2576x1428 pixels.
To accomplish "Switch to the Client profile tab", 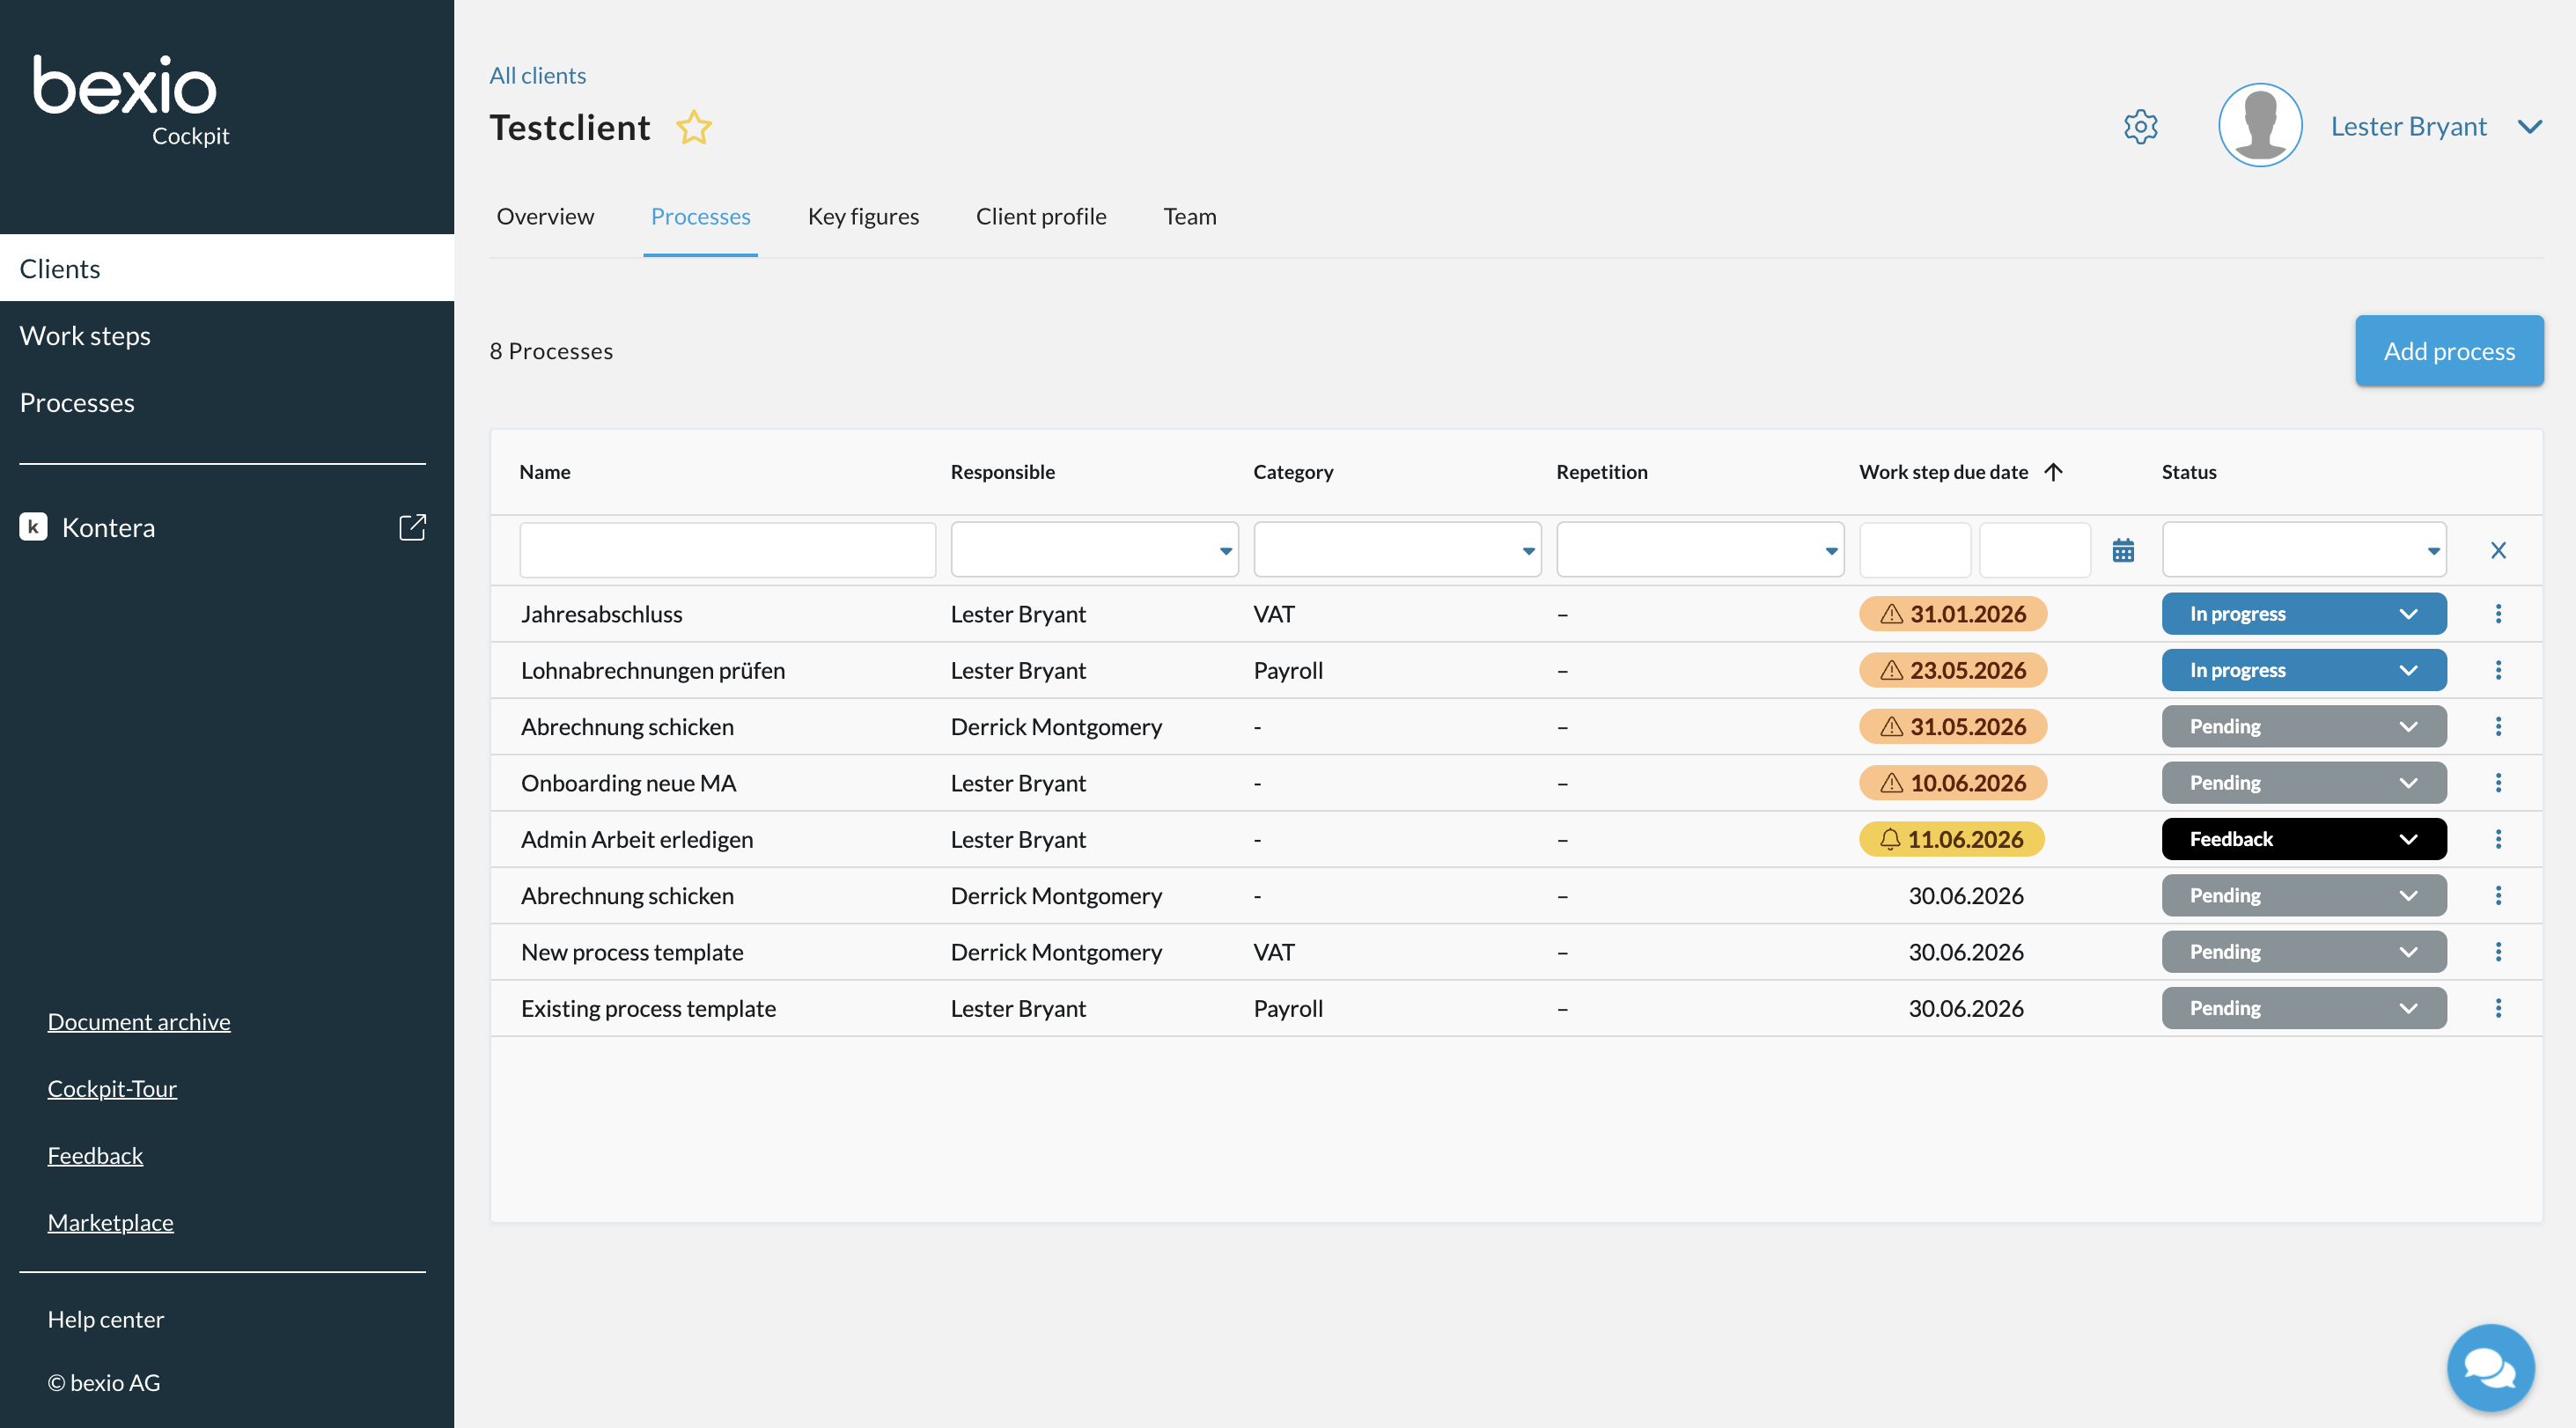I will pos(1041,216).
